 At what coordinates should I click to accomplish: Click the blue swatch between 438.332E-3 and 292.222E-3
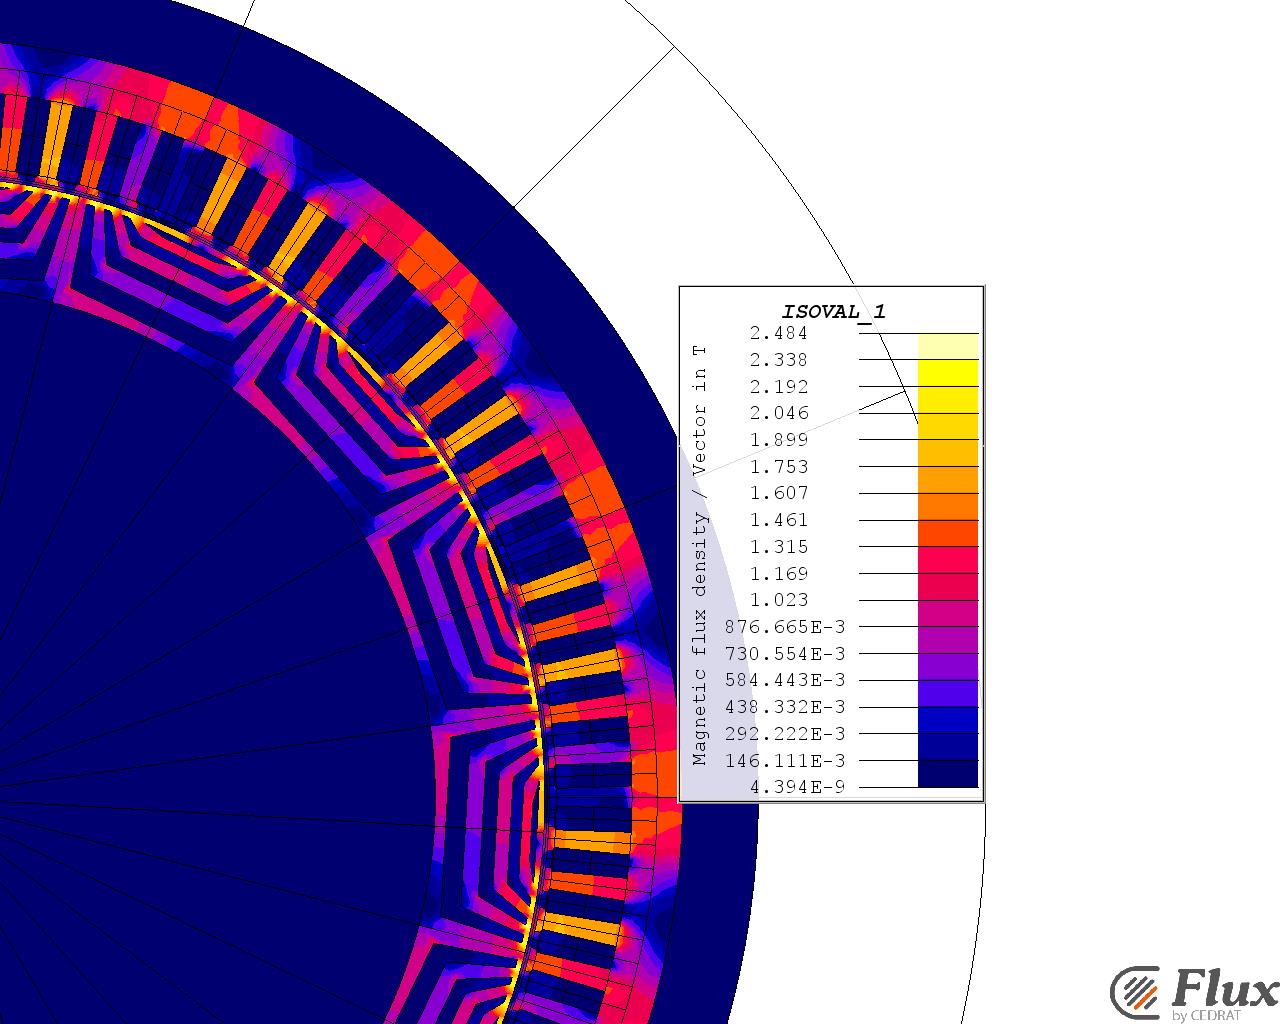tap(947, 720)
